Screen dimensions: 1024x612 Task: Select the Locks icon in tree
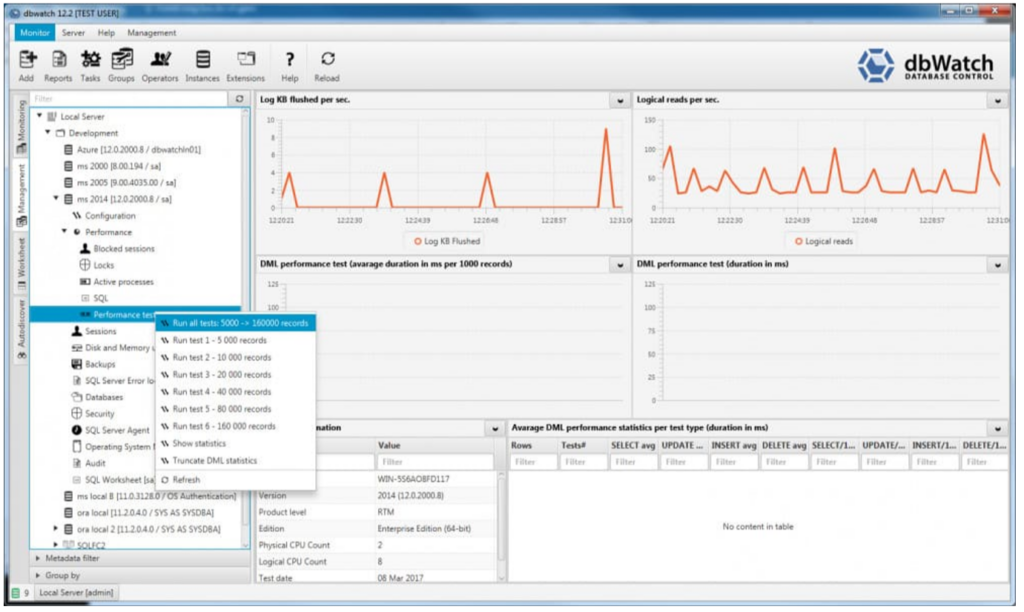coord(85,265)
